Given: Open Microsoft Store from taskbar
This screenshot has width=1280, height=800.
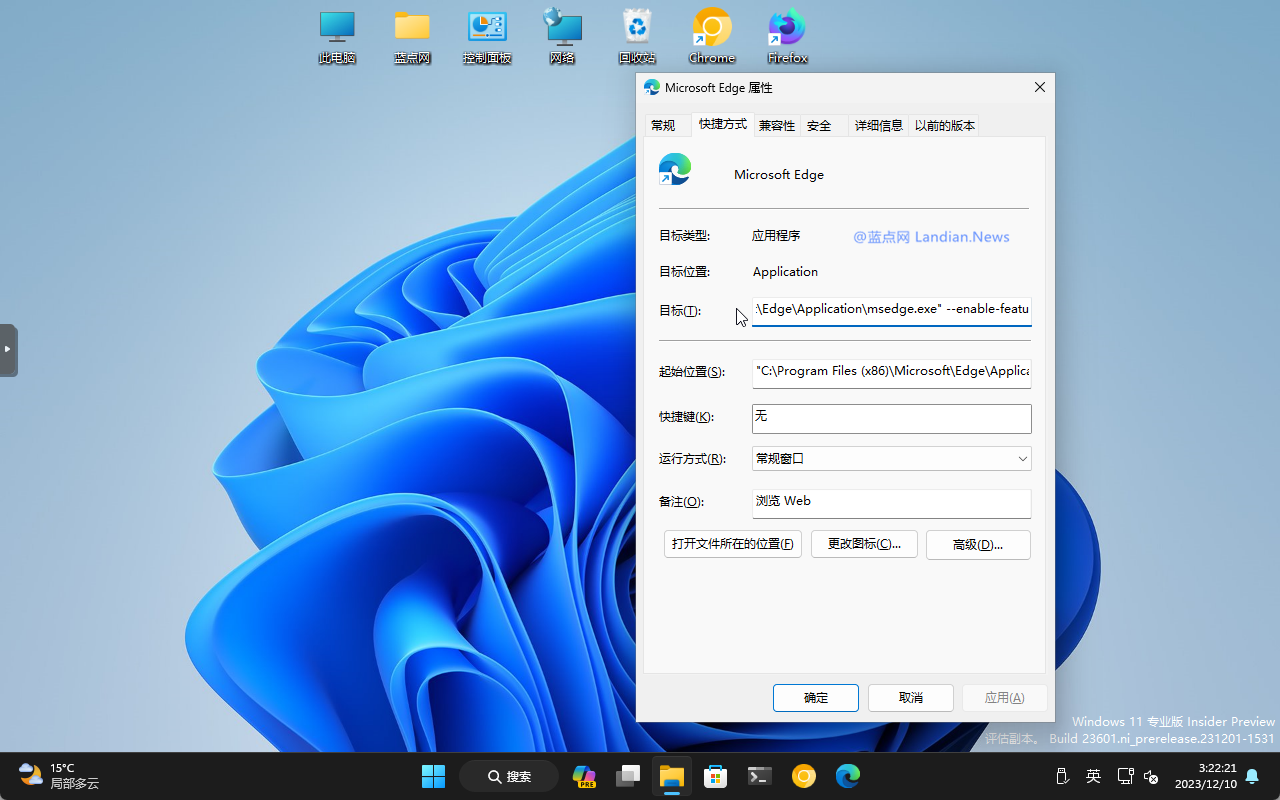Looking at the screenshot, I should (715, 776).
